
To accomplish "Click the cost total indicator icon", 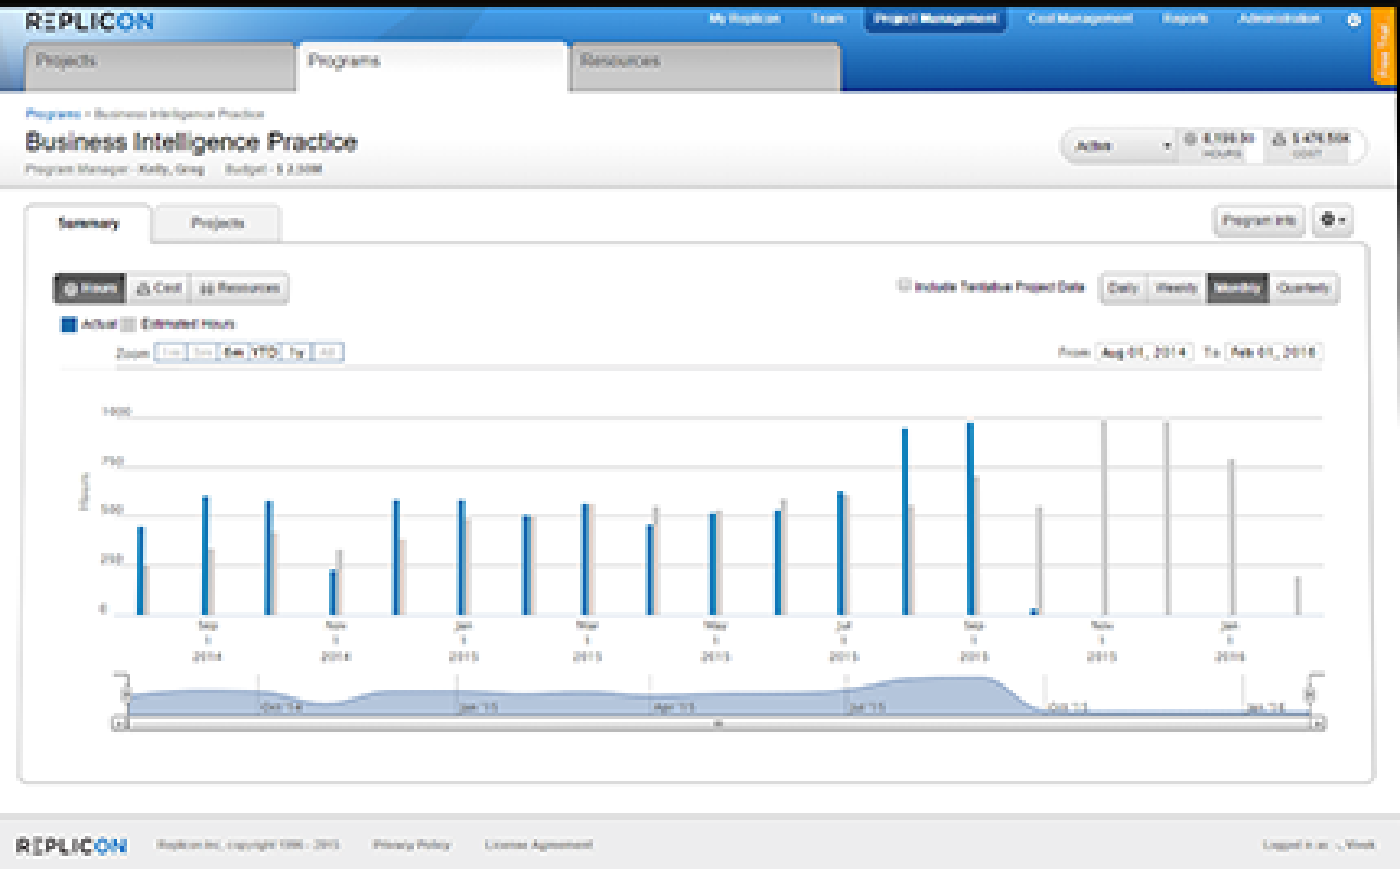I will coord(1279,139).
